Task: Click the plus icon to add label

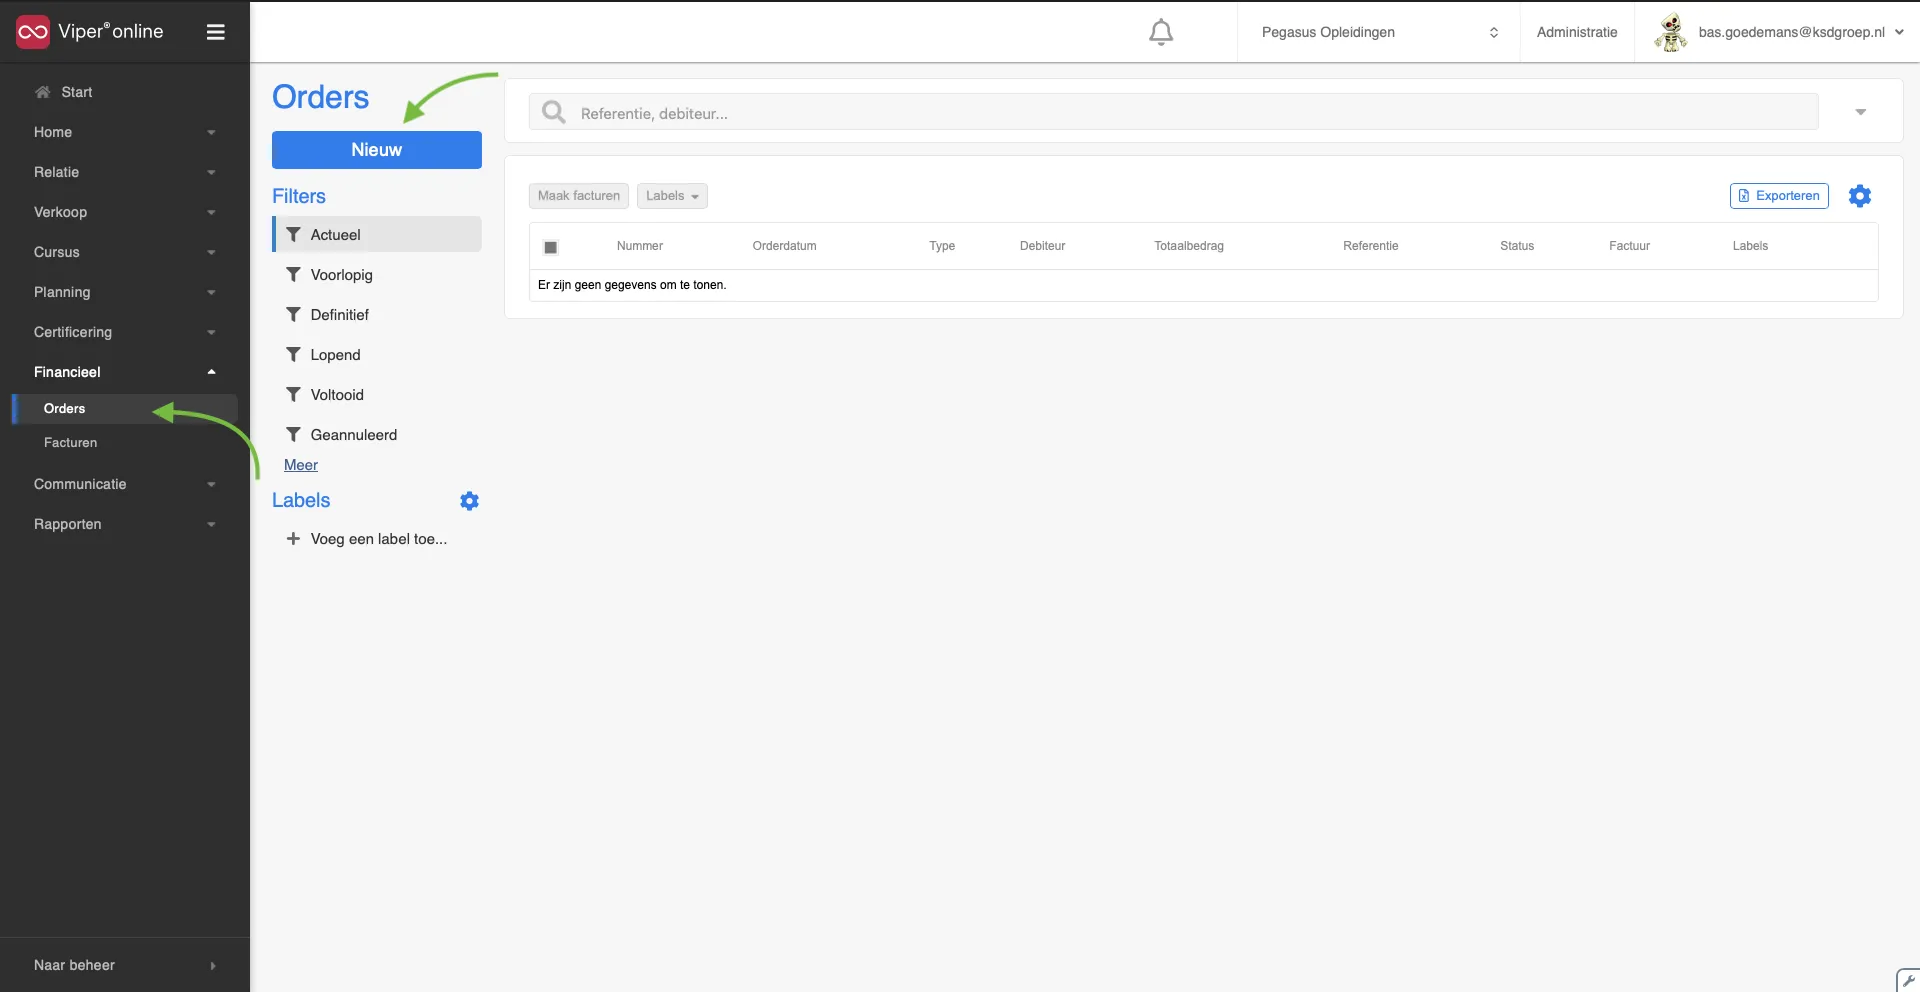Action: pos(293,539)
